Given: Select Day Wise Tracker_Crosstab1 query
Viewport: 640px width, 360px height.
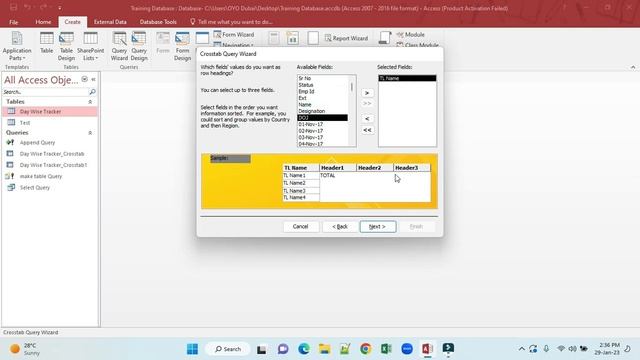Looking at the screenshot, I should click(50, 165).
